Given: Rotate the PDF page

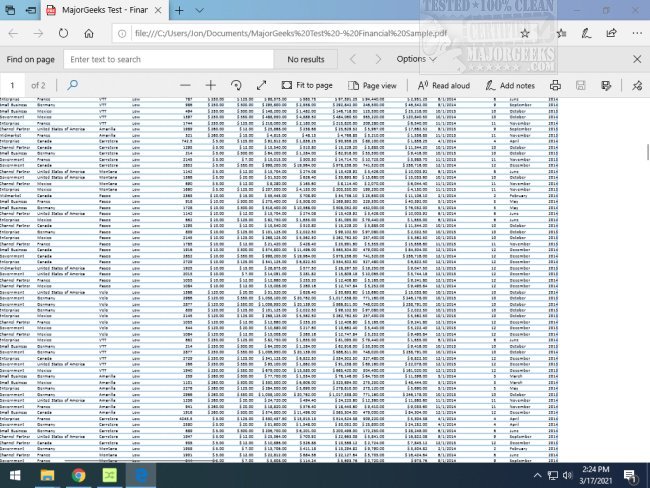Looking at the screenshot, I should click(x=236, y=85).
